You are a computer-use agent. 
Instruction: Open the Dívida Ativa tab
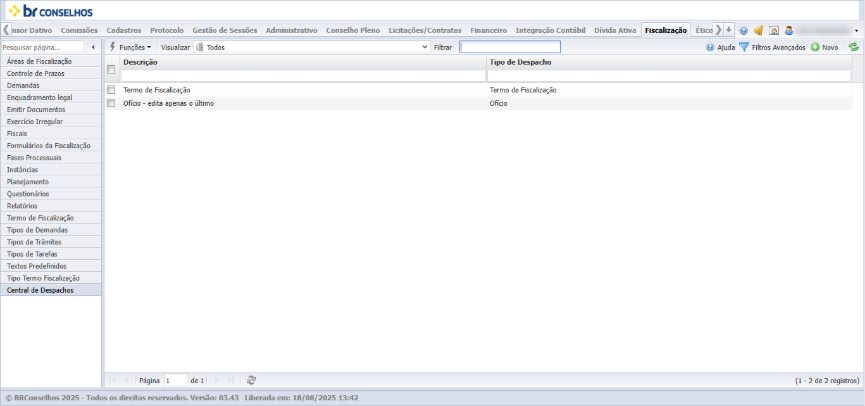[x=615, y=30]
